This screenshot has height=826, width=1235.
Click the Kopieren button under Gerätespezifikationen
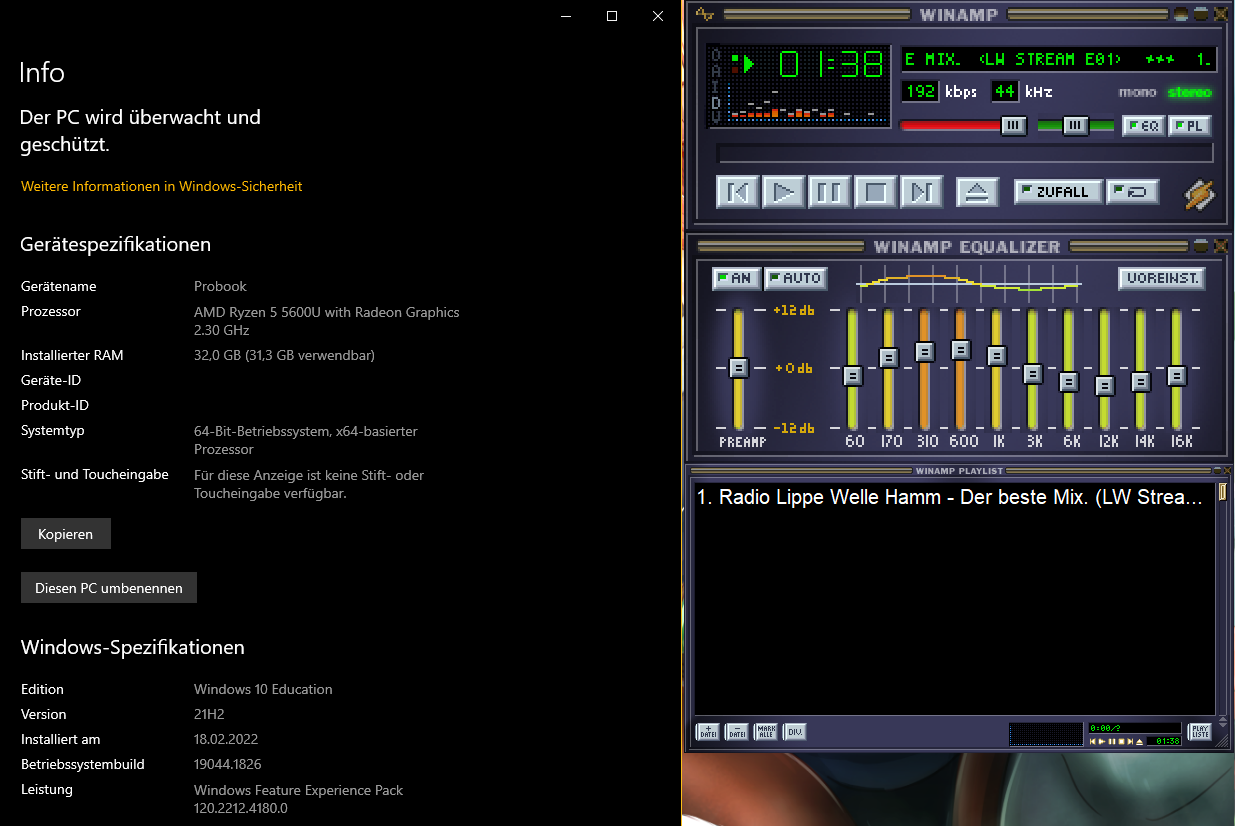(x=66, y=534)
